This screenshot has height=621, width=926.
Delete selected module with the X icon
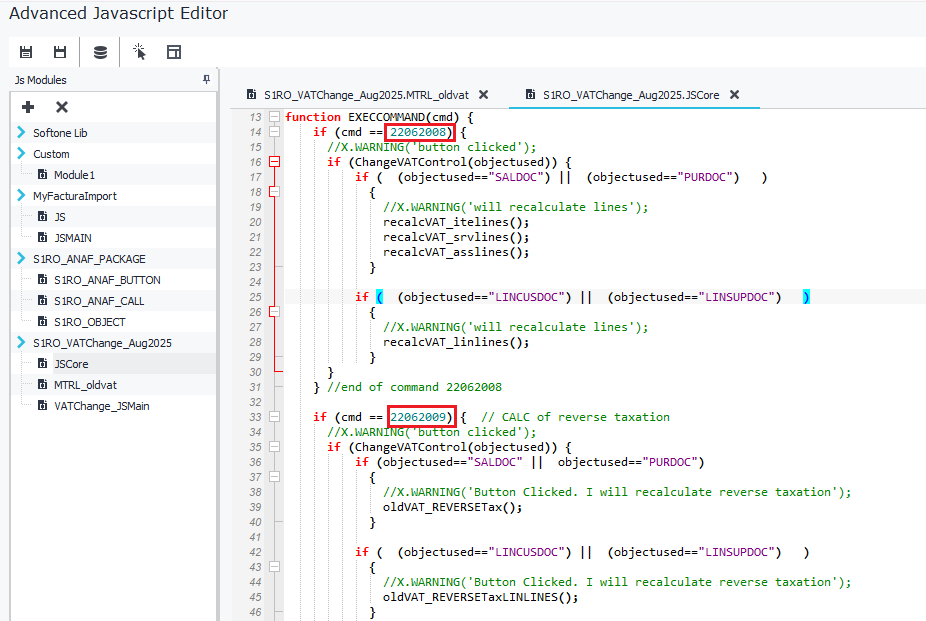pyautogui.click(x=61, y=107)
